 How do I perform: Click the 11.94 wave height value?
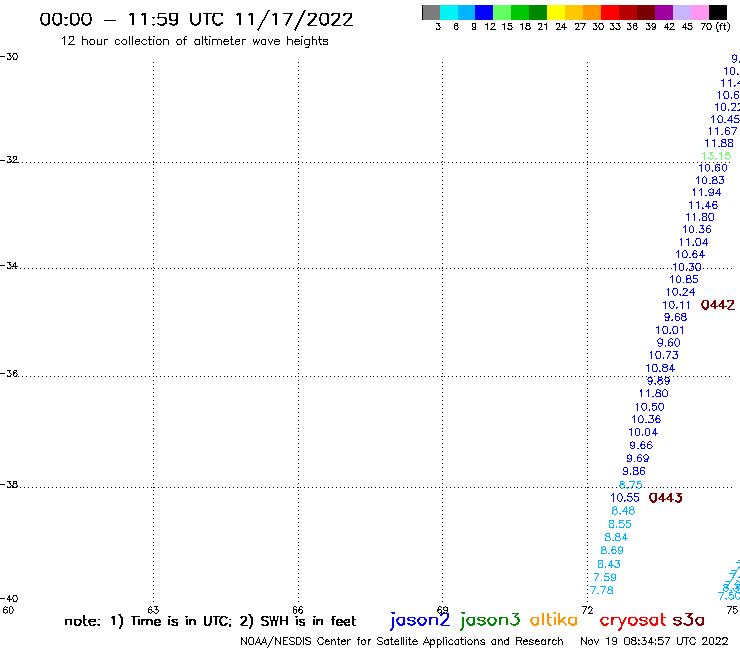(706, 192)
